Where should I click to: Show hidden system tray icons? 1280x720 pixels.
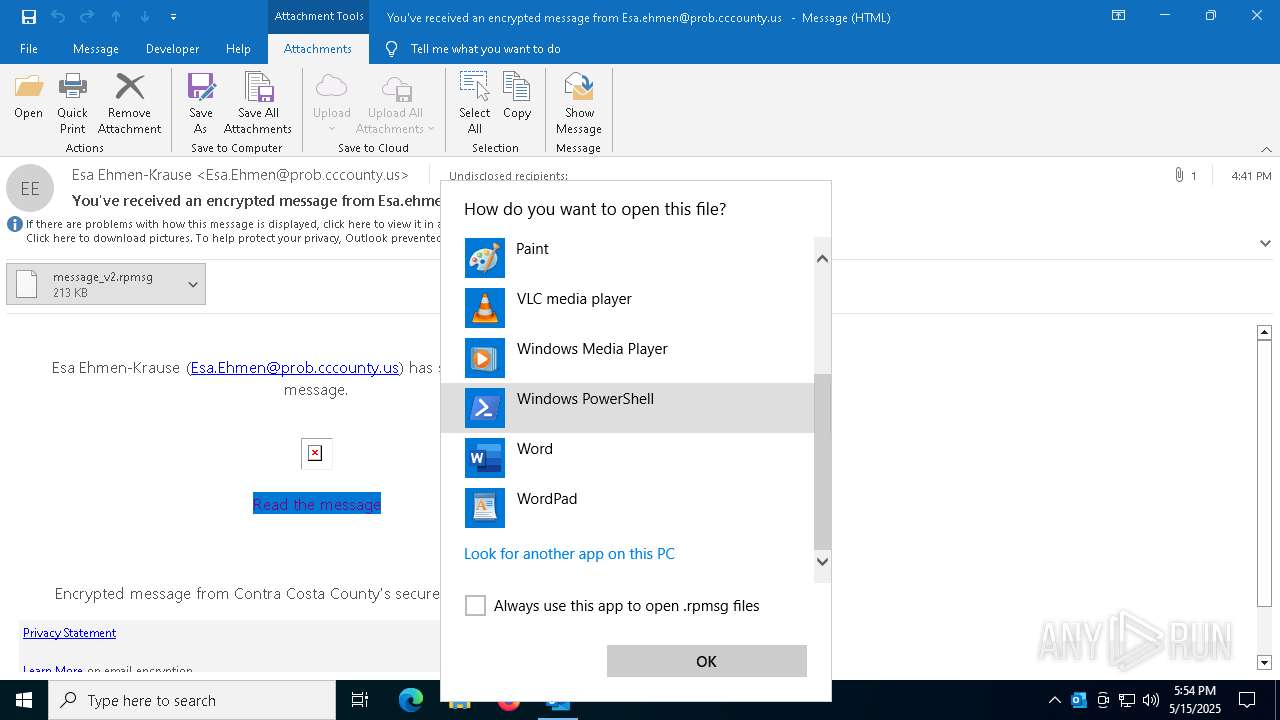1055,700
